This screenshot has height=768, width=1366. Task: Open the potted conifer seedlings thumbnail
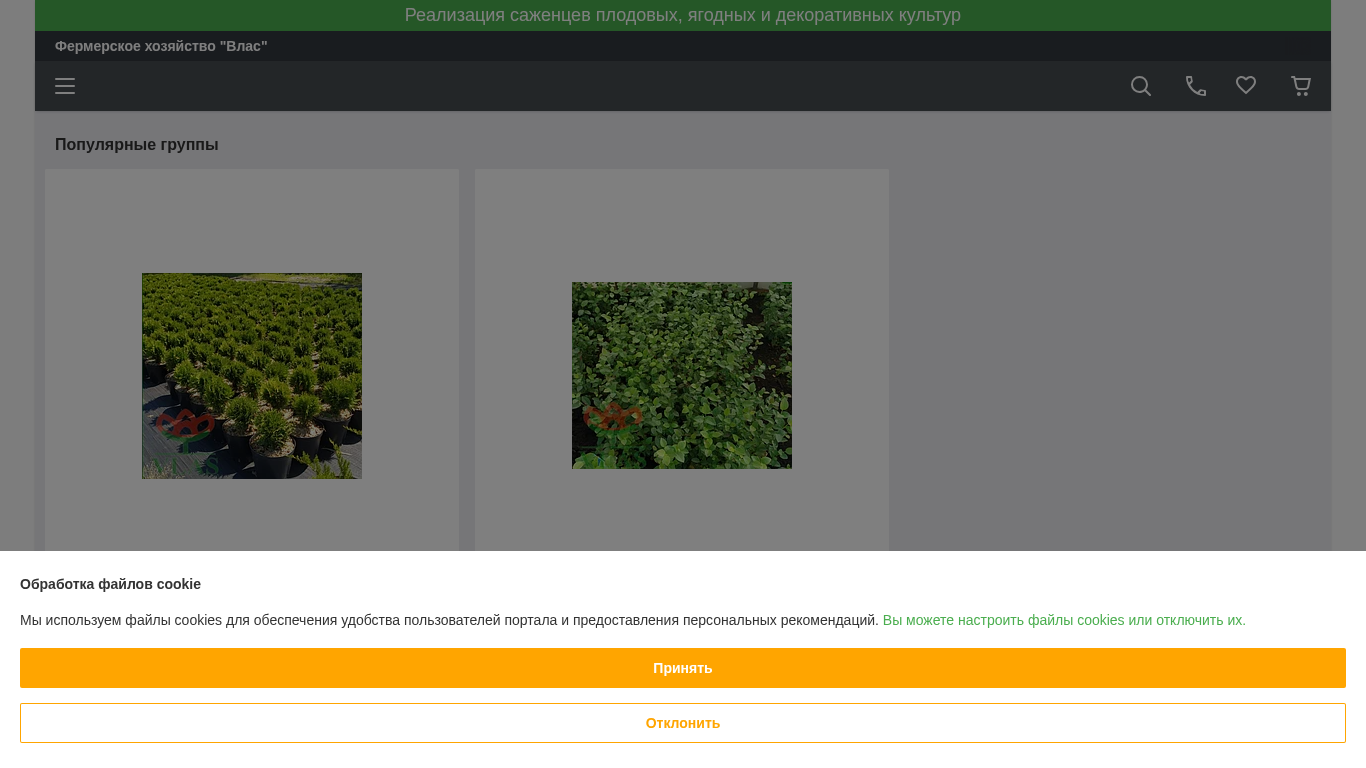click(252, 376)
